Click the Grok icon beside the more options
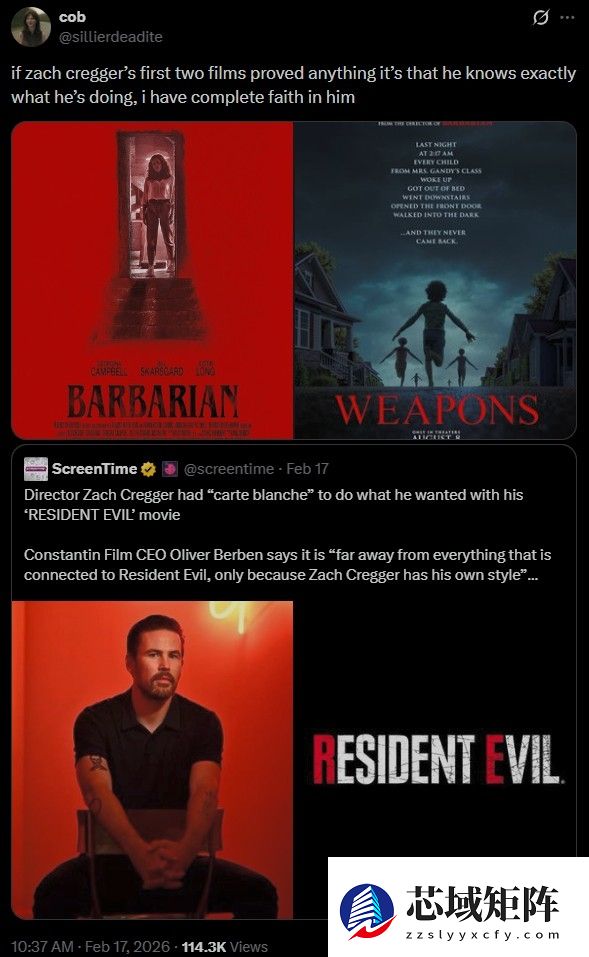Viewport: 589px width, 957px height. pyautogui.click(x=540, y=17)
